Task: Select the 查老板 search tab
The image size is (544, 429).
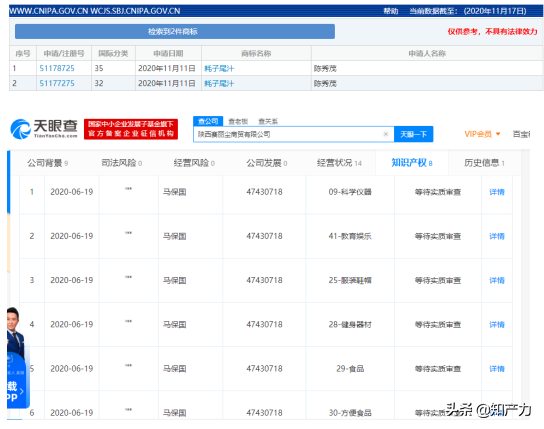Action: 238,121
